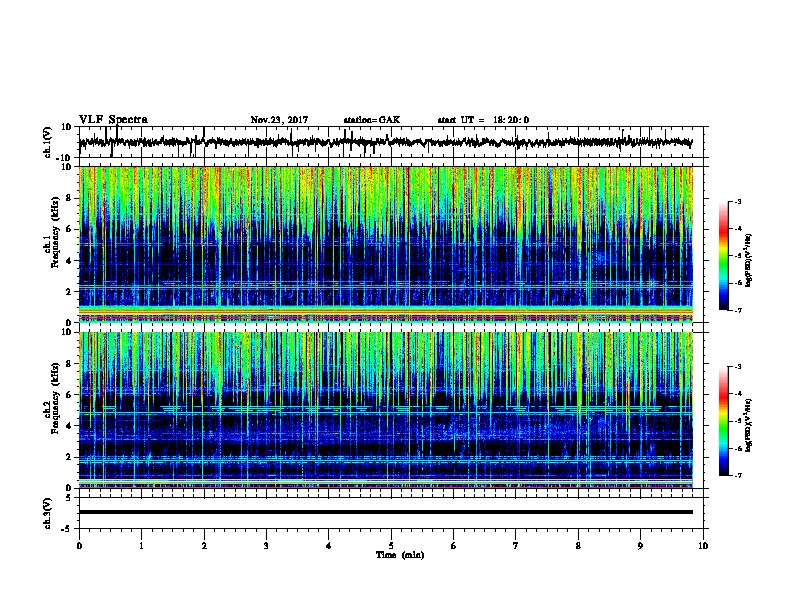Click the "Time (min)" x-axis label
The width and height of the screenshot is (792, 612).
pos(400,555)
